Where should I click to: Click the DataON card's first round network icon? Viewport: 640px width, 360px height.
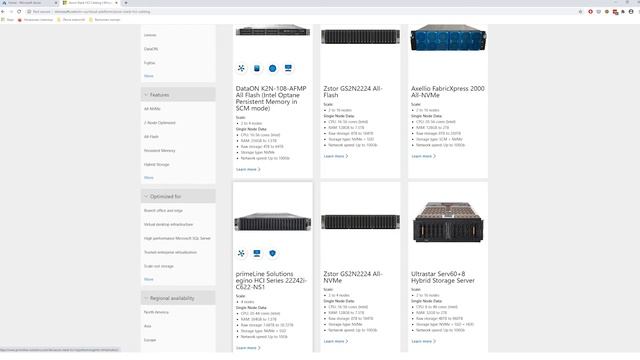click(241, 68)
